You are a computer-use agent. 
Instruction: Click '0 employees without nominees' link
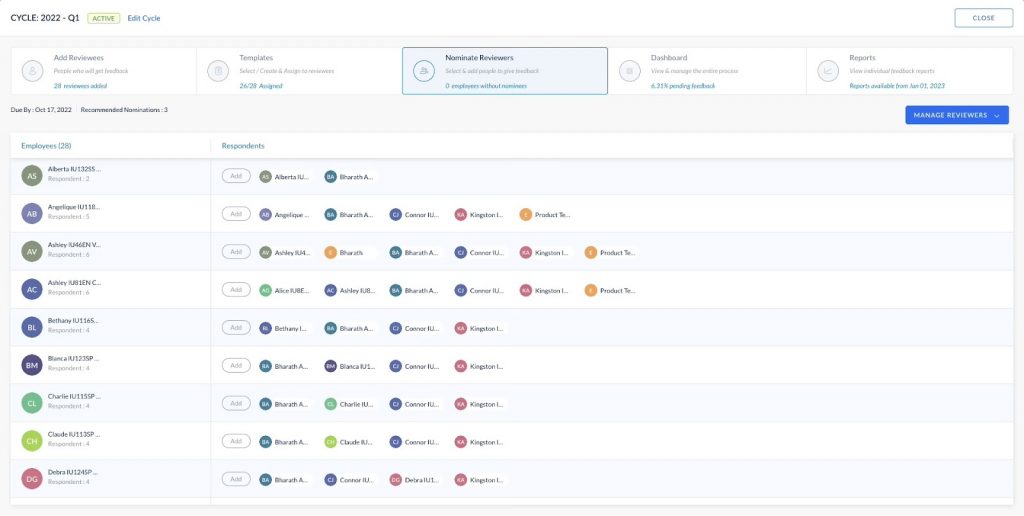click(486, 86)
